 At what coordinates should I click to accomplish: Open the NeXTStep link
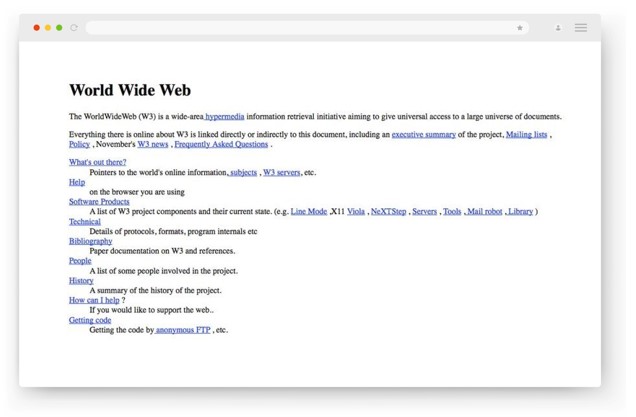point(388,211)
